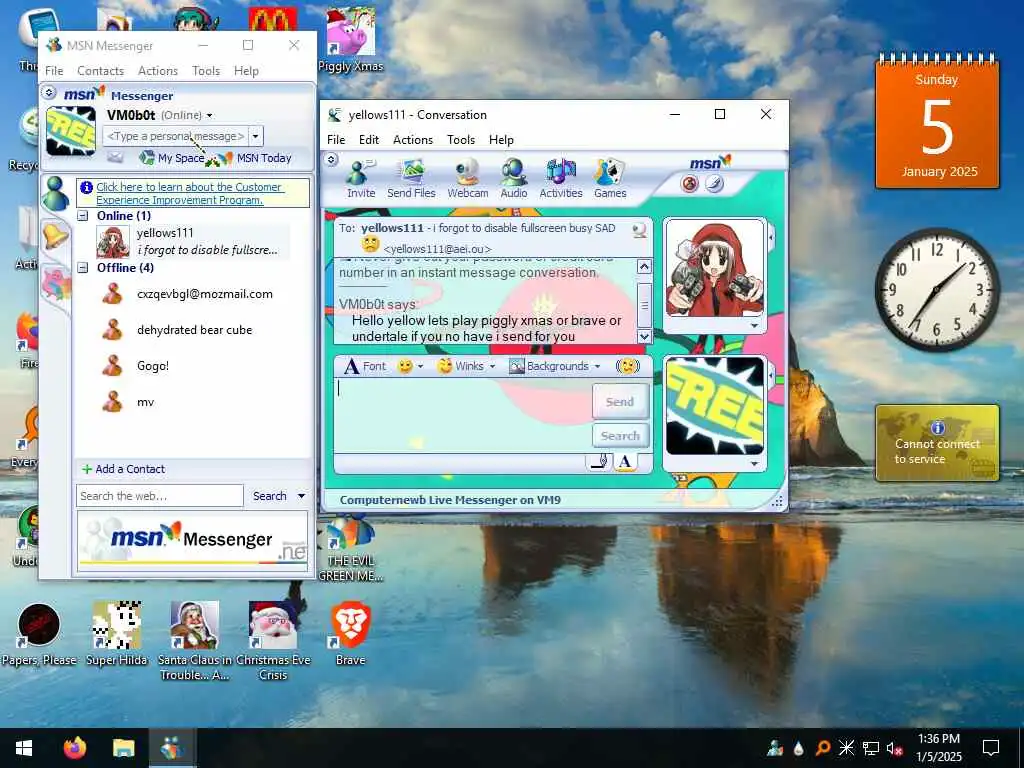The width and height of the screenshot is (1024, 768).
Task: Click the webcam icon beside yellows111 name
Action: (640, 229)
